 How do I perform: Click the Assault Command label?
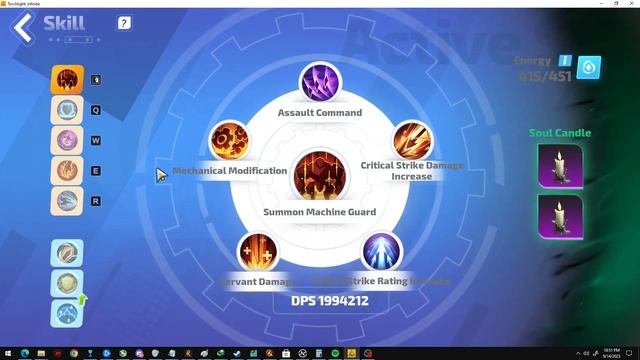click(x=320, y=113)
